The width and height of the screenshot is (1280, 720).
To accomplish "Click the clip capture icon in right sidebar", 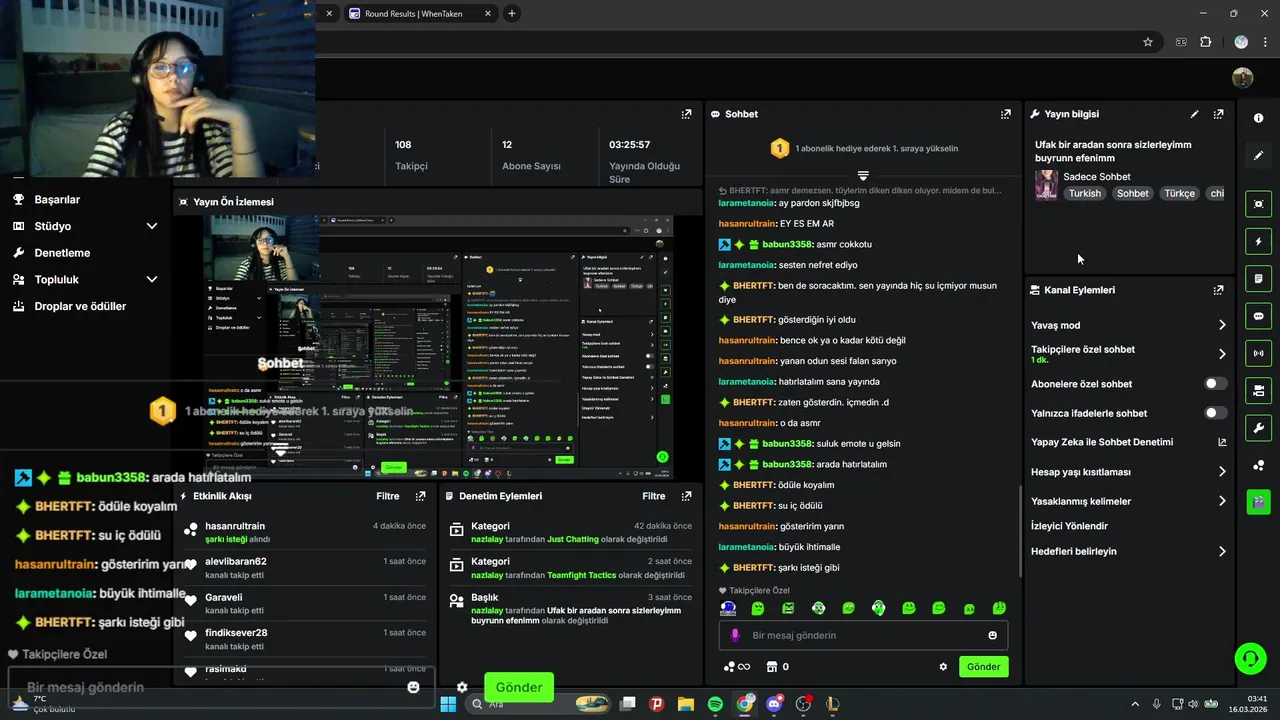I will point(1258,204).
